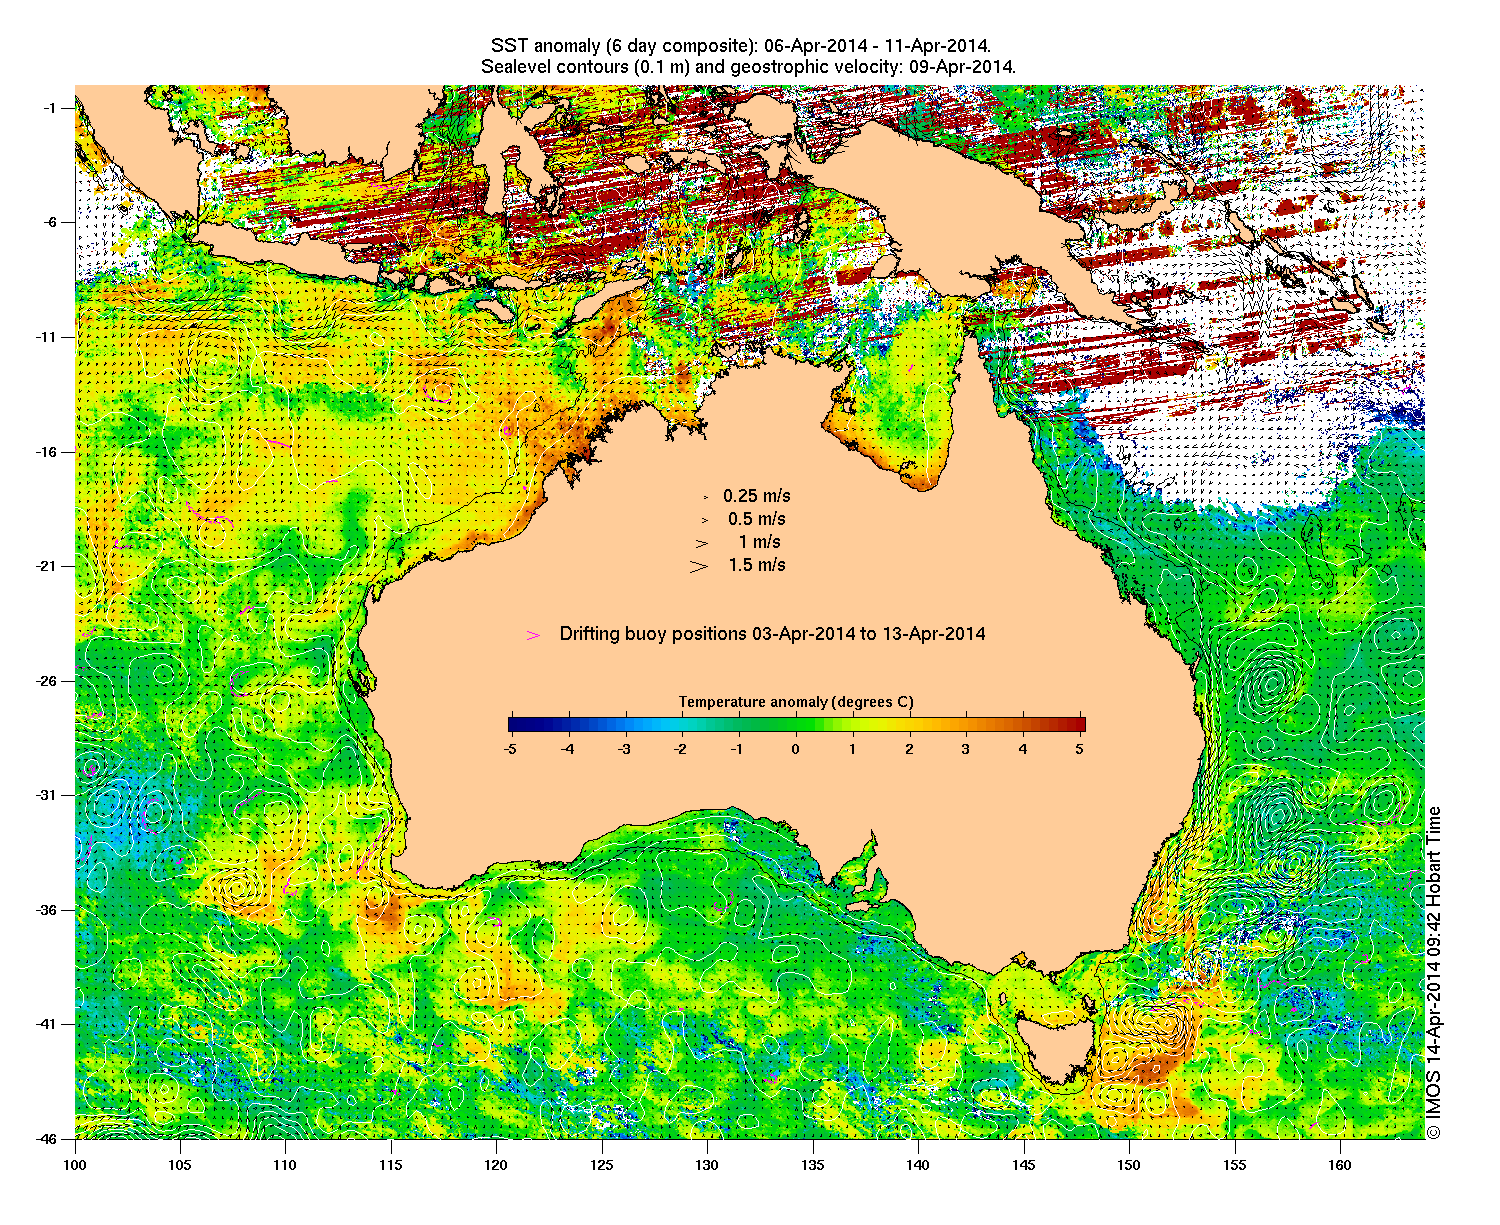The width and height of the screenshot is (1500, 1225).
Task: Click longitude tick label 135
Action: (813, 1165)
